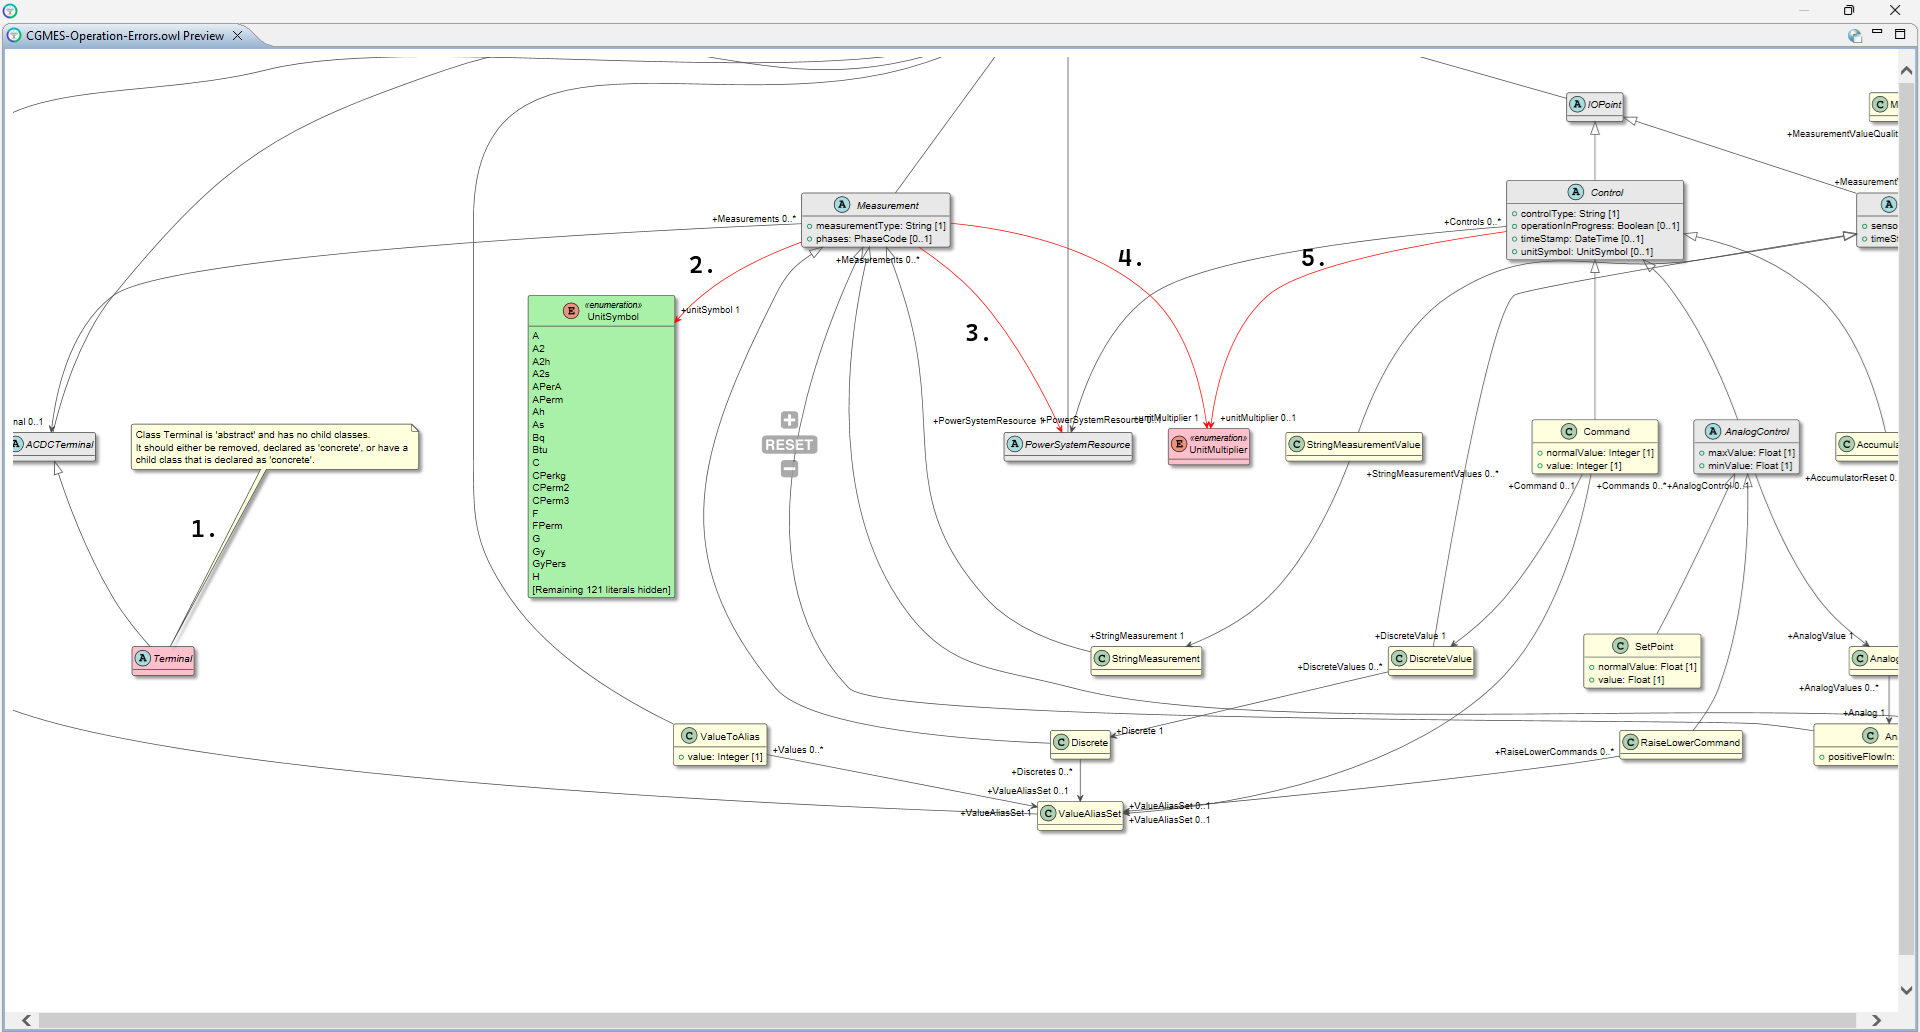Click '[Remaining 121 literals hidden]' in UnitSymbol
The height and width of the screenshot is (1032, 1920).
point(601,590)
